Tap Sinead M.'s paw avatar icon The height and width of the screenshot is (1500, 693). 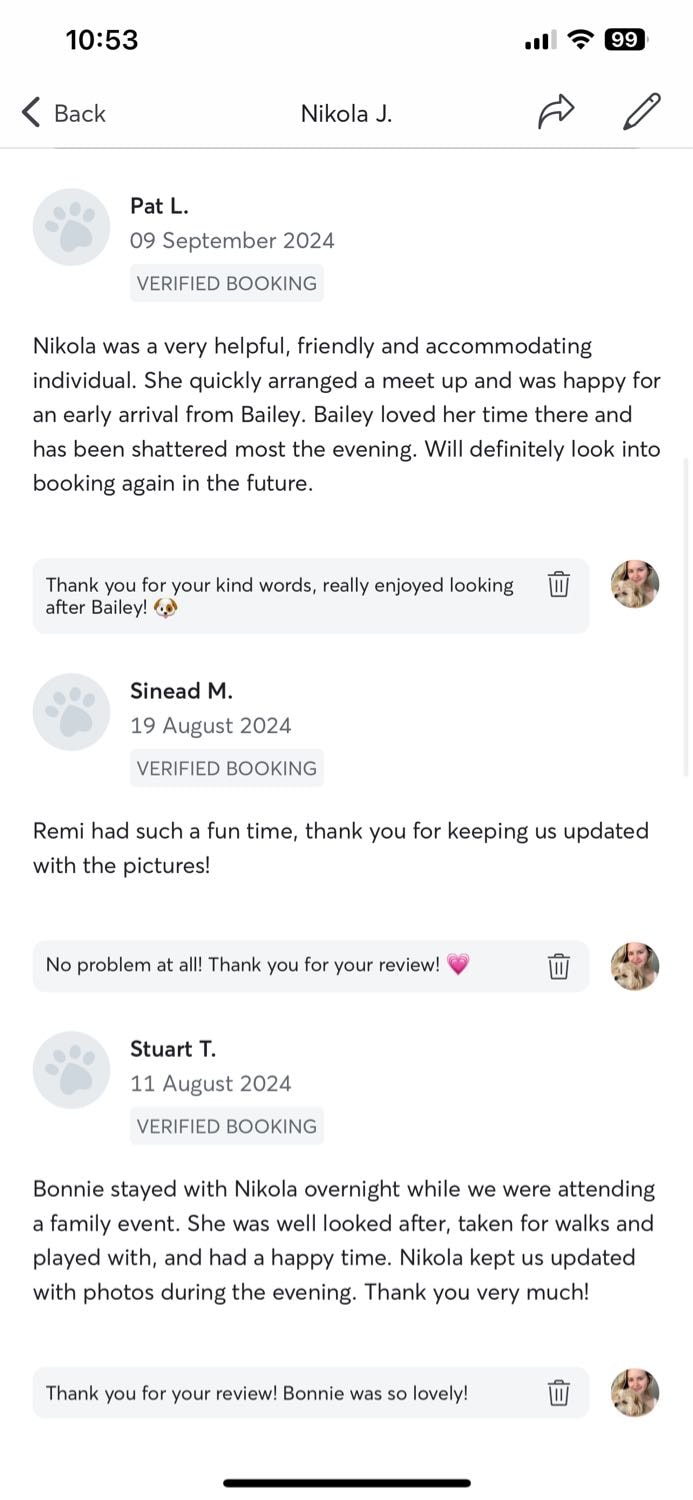(x=71, y=712)
